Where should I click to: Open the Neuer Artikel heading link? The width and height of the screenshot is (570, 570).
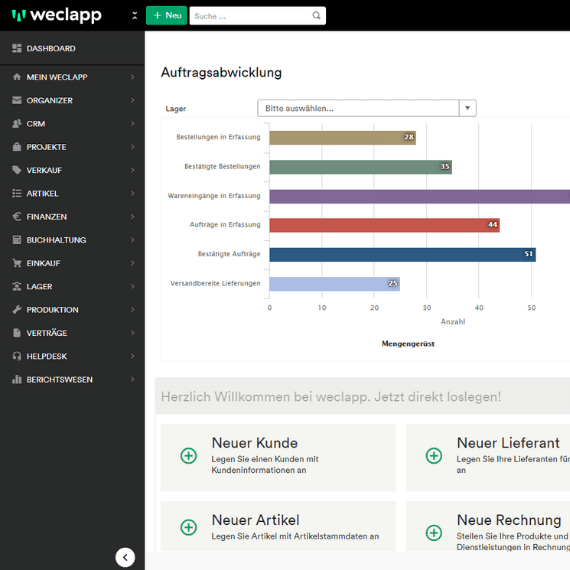256,520
